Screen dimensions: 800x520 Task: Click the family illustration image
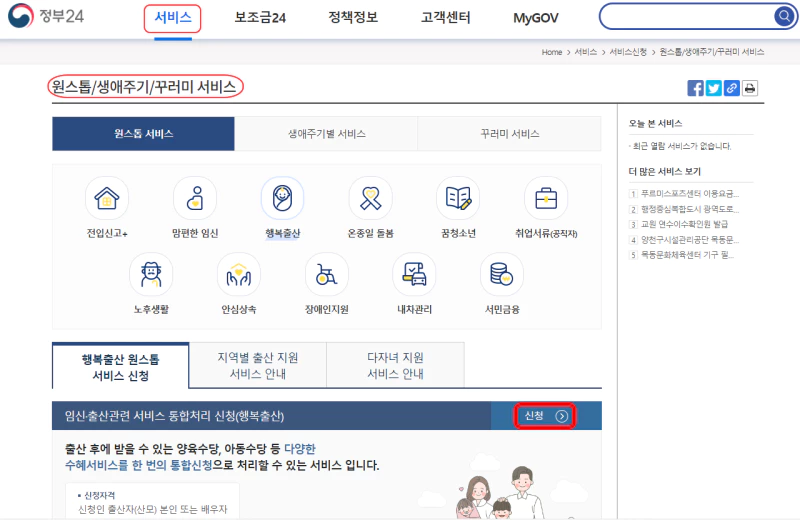499,492
